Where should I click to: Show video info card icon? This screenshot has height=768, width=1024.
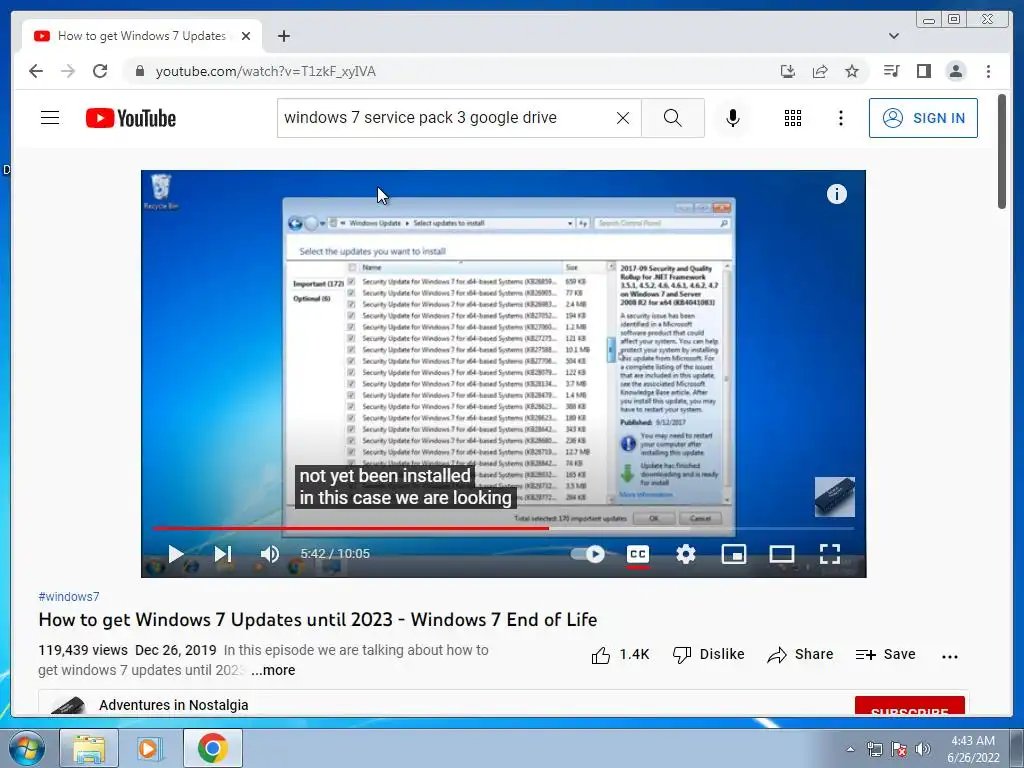click(x=837, y=194)
